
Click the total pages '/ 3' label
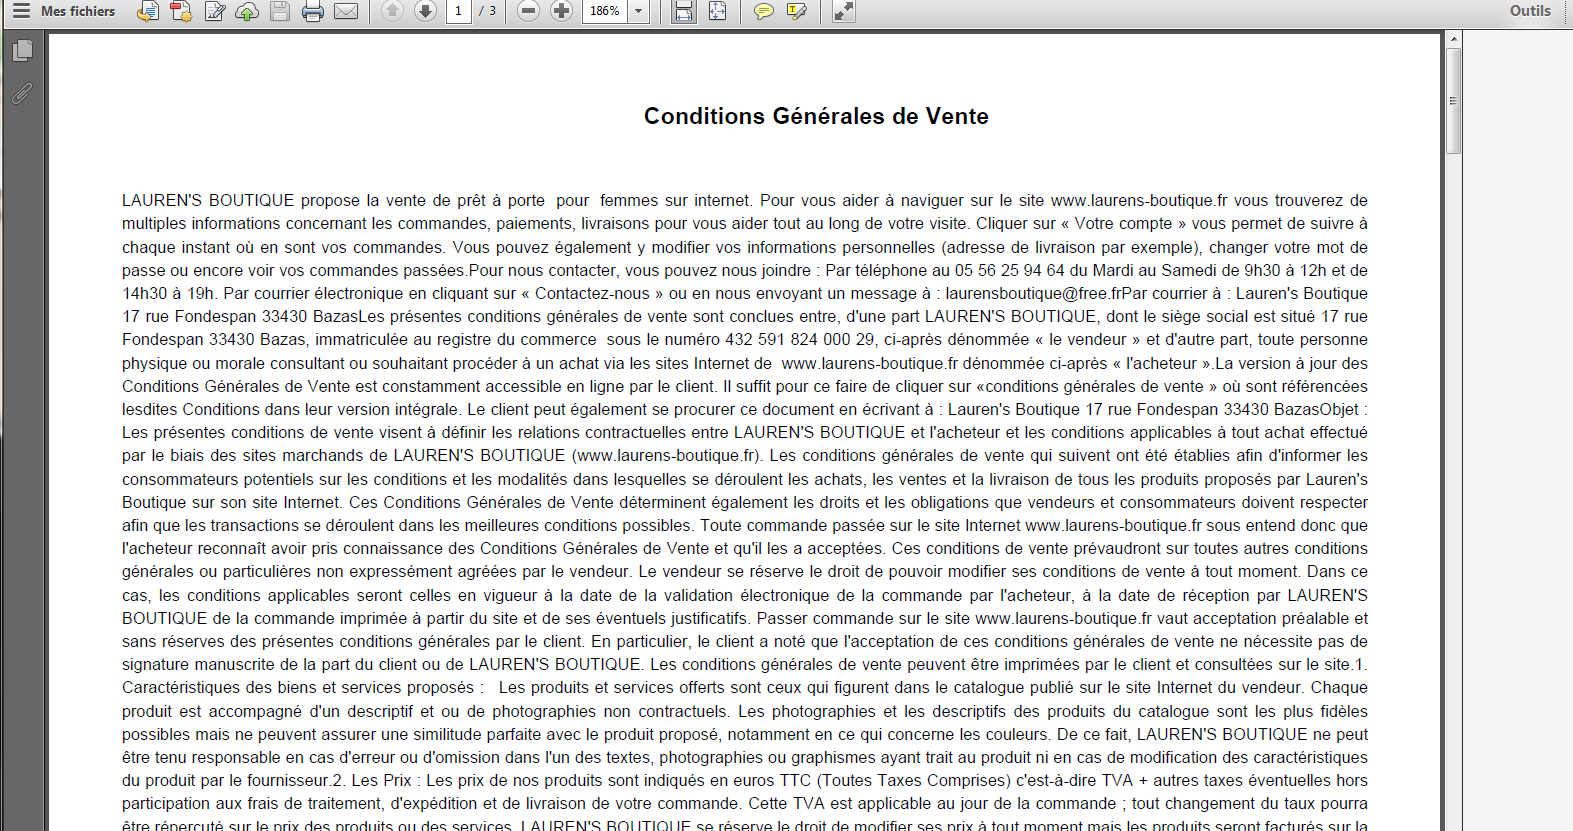pyautogui.click(x=487, y=11)
